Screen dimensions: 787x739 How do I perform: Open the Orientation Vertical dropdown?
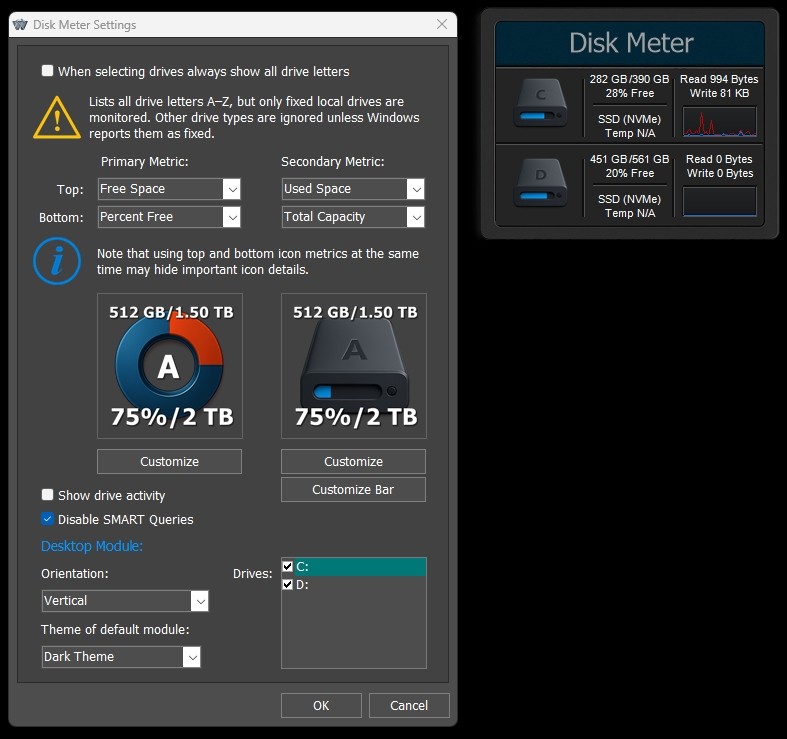(199, 601)
